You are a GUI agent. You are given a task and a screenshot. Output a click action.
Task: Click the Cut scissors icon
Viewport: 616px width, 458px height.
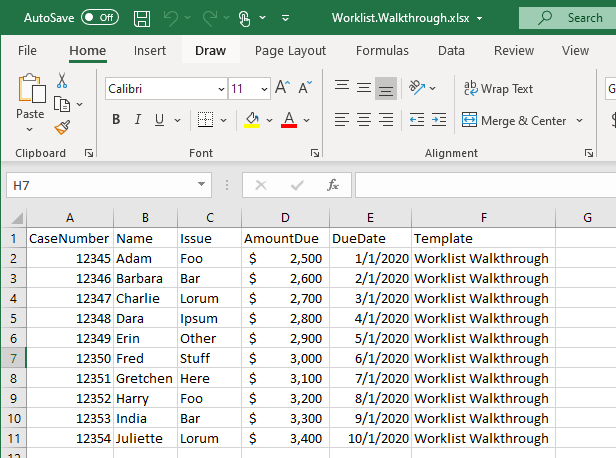[62, 80]
